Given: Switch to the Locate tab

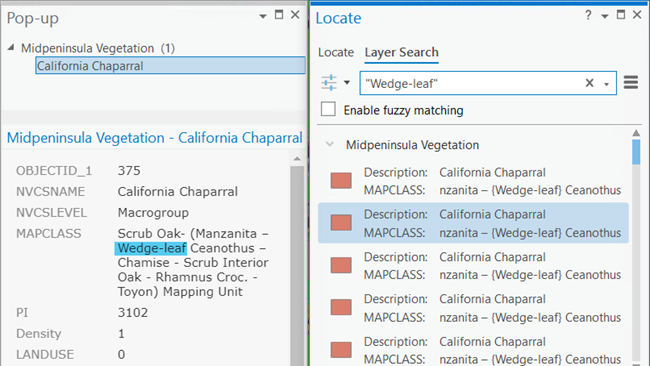Looking at the screenshot, I should coord(336,52).
